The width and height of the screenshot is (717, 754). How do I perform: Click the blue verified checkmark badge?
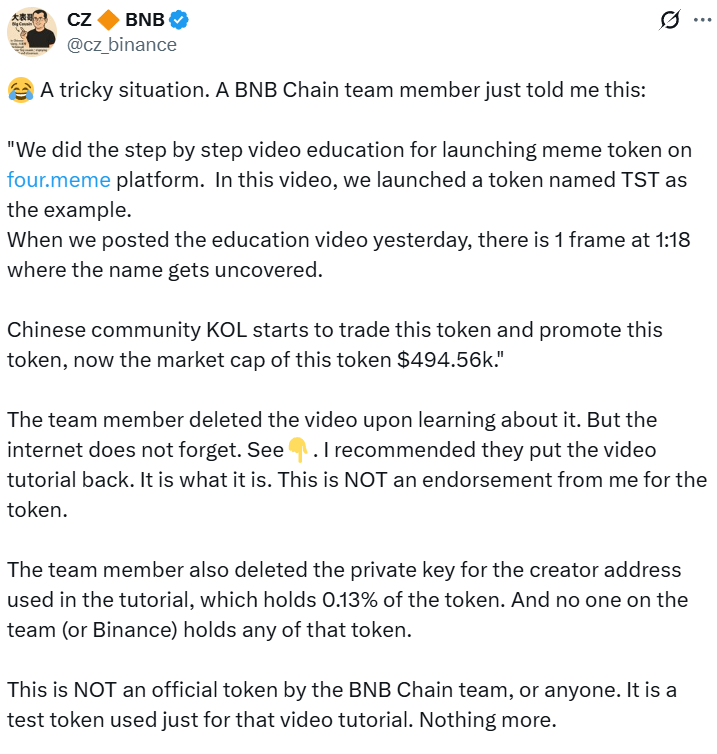point(181,20)
